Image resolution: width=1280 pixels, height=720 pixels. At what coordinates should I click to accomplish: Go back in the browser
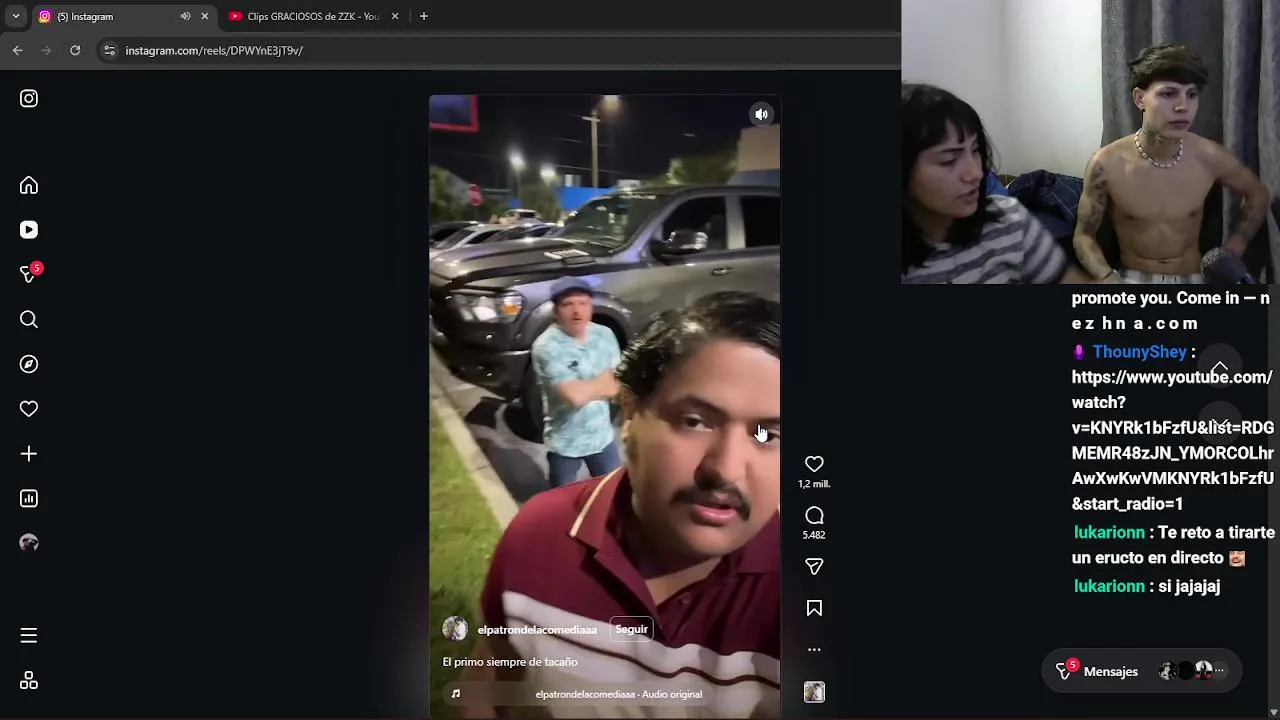click(18, 50)
